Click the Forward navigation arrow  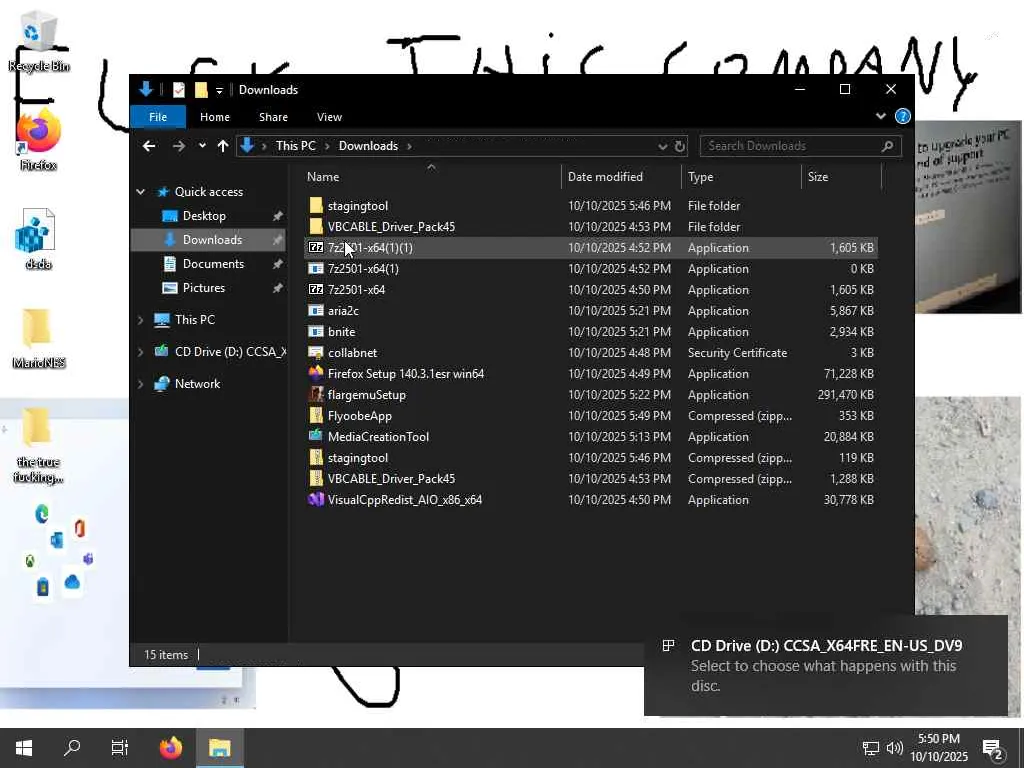[x=178, y=146]
